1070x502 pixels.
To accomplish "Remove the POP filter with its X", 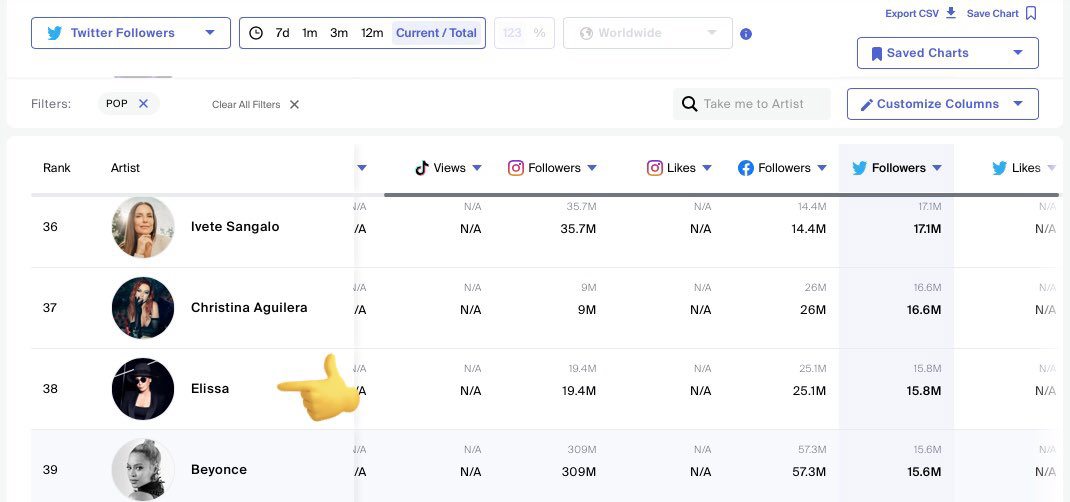I will (143, 104).
